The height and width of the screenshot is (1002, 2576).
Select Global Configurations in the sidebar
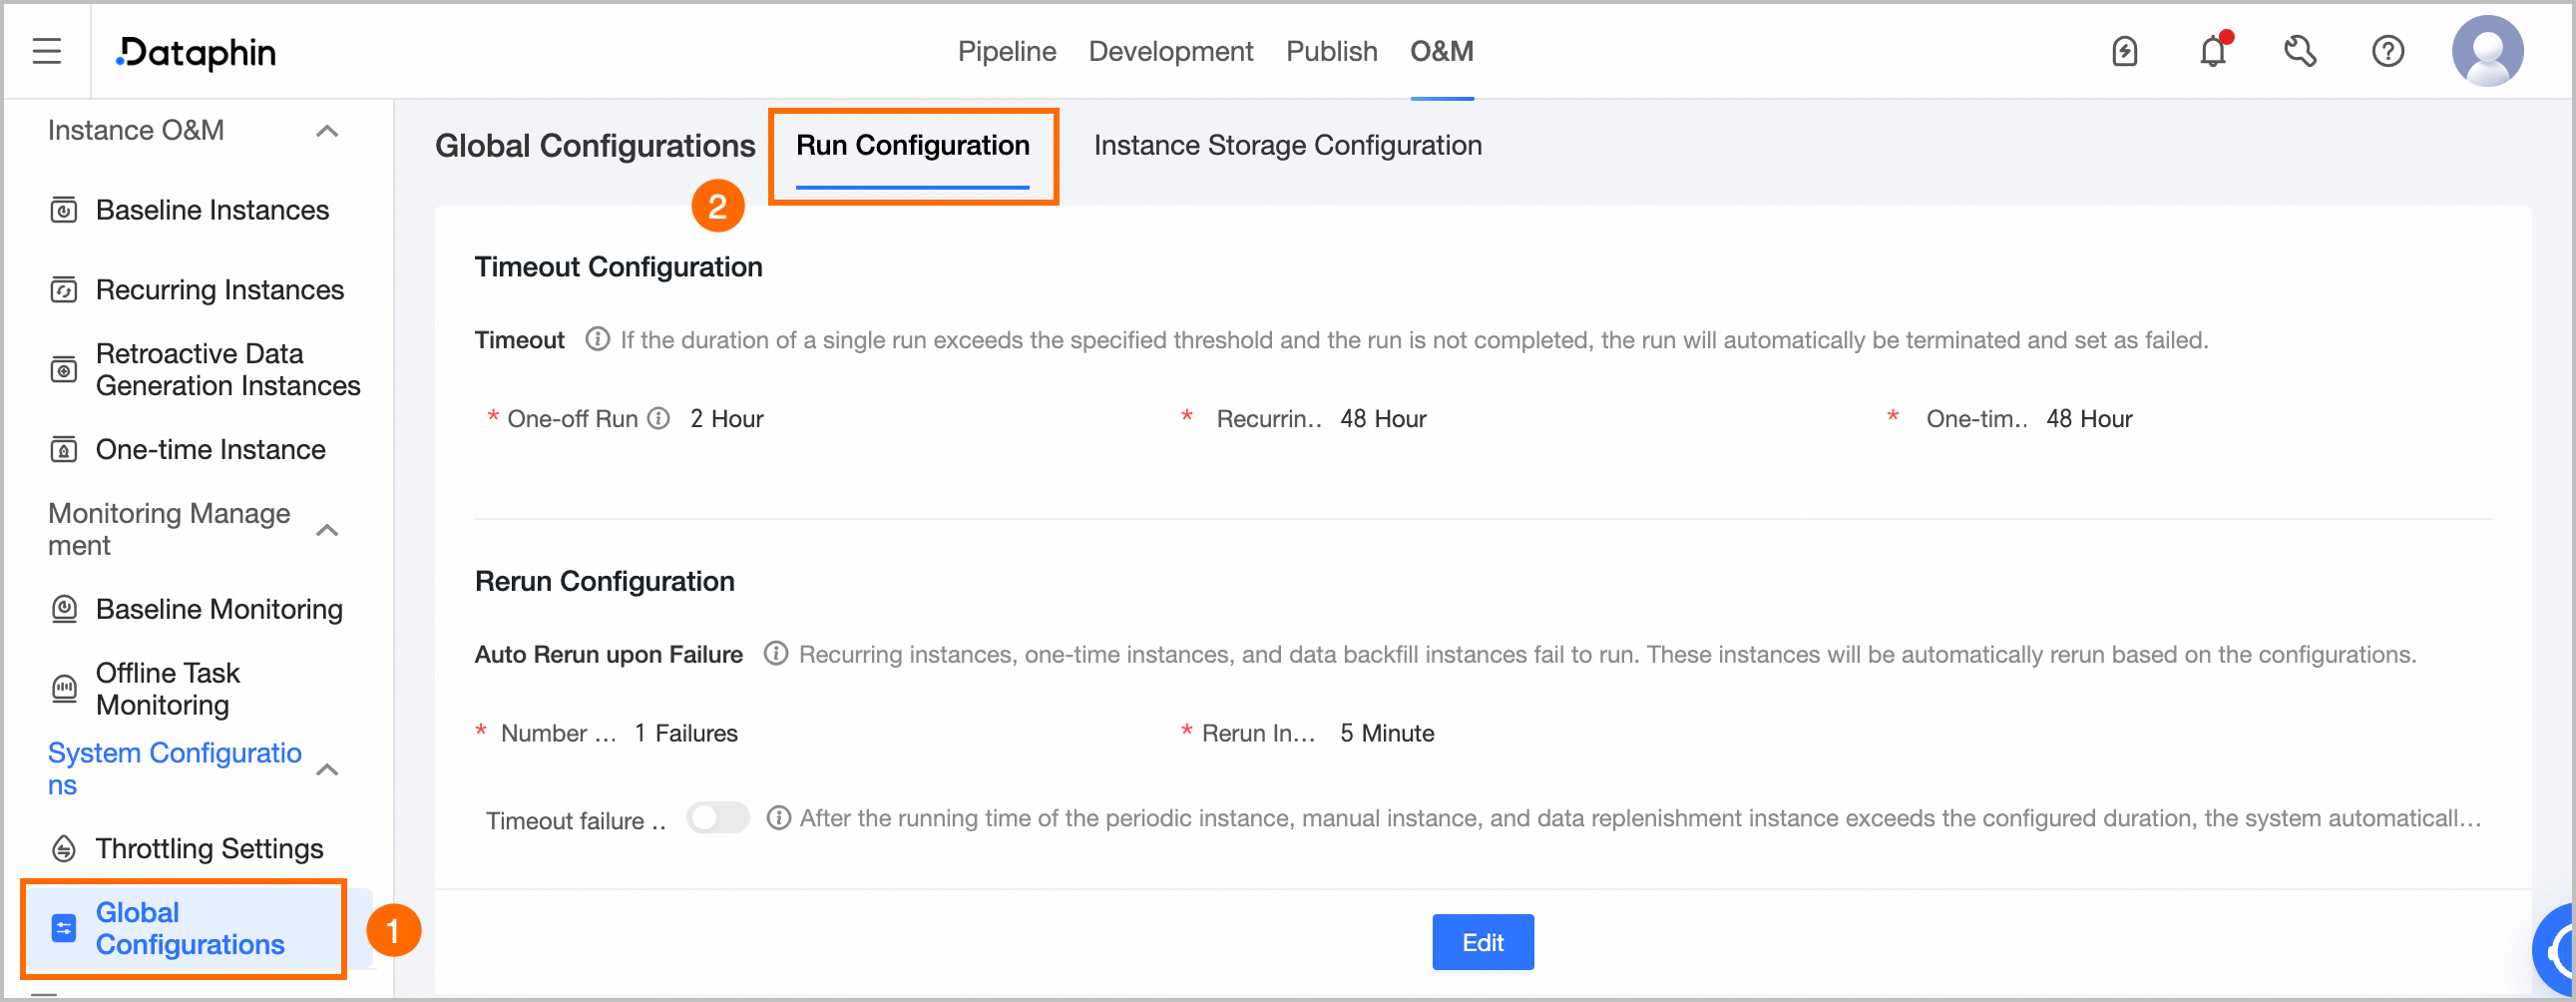tap(190, 929)
